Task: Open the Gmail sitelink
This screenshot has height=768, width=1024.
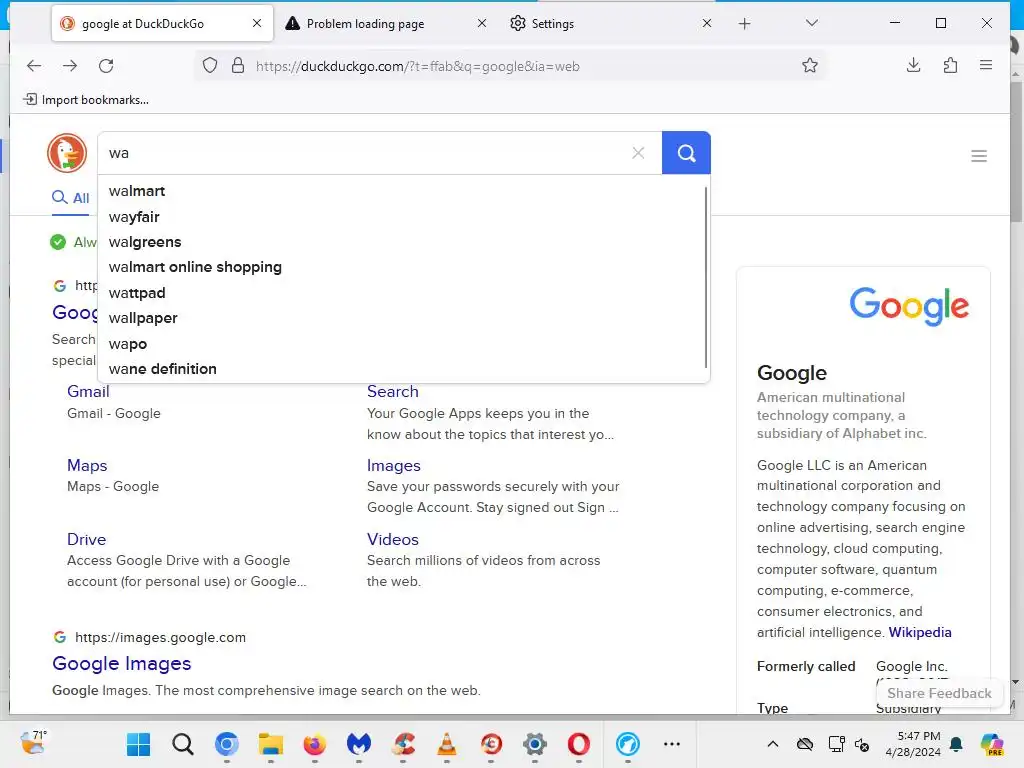Action: coord(88,392)
